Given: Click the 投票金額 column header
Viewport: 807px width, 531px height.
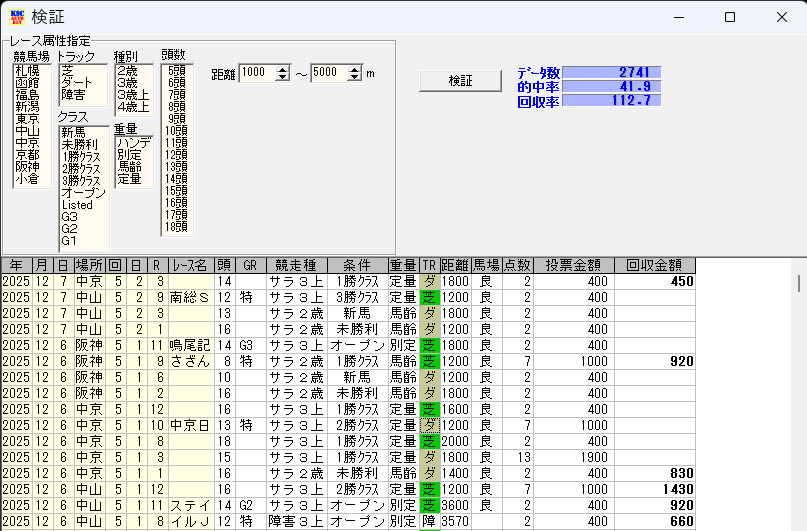Looking at the screenshot, I should 573,266.
